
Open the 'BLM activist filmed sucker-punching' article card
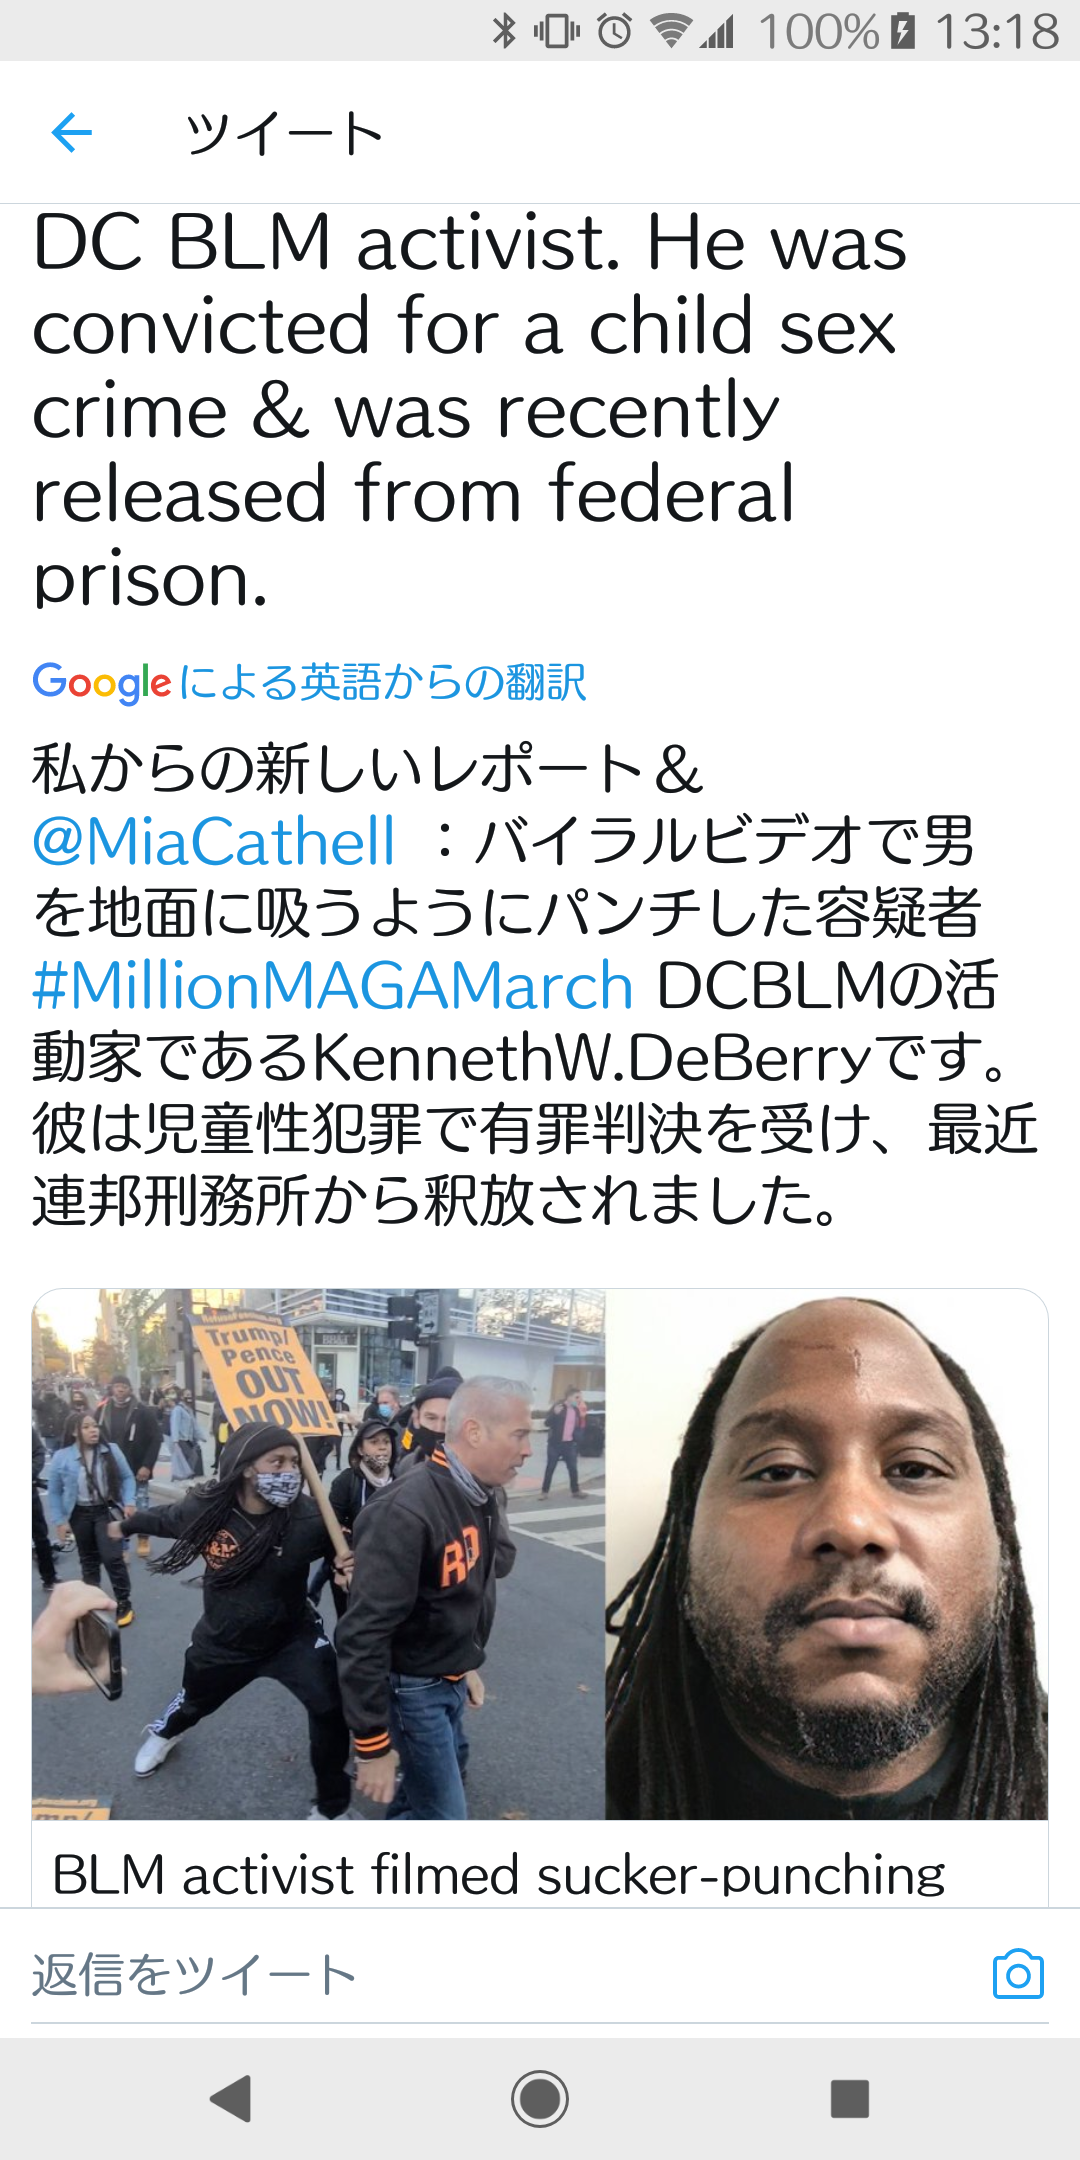[x=540, y=1598]
